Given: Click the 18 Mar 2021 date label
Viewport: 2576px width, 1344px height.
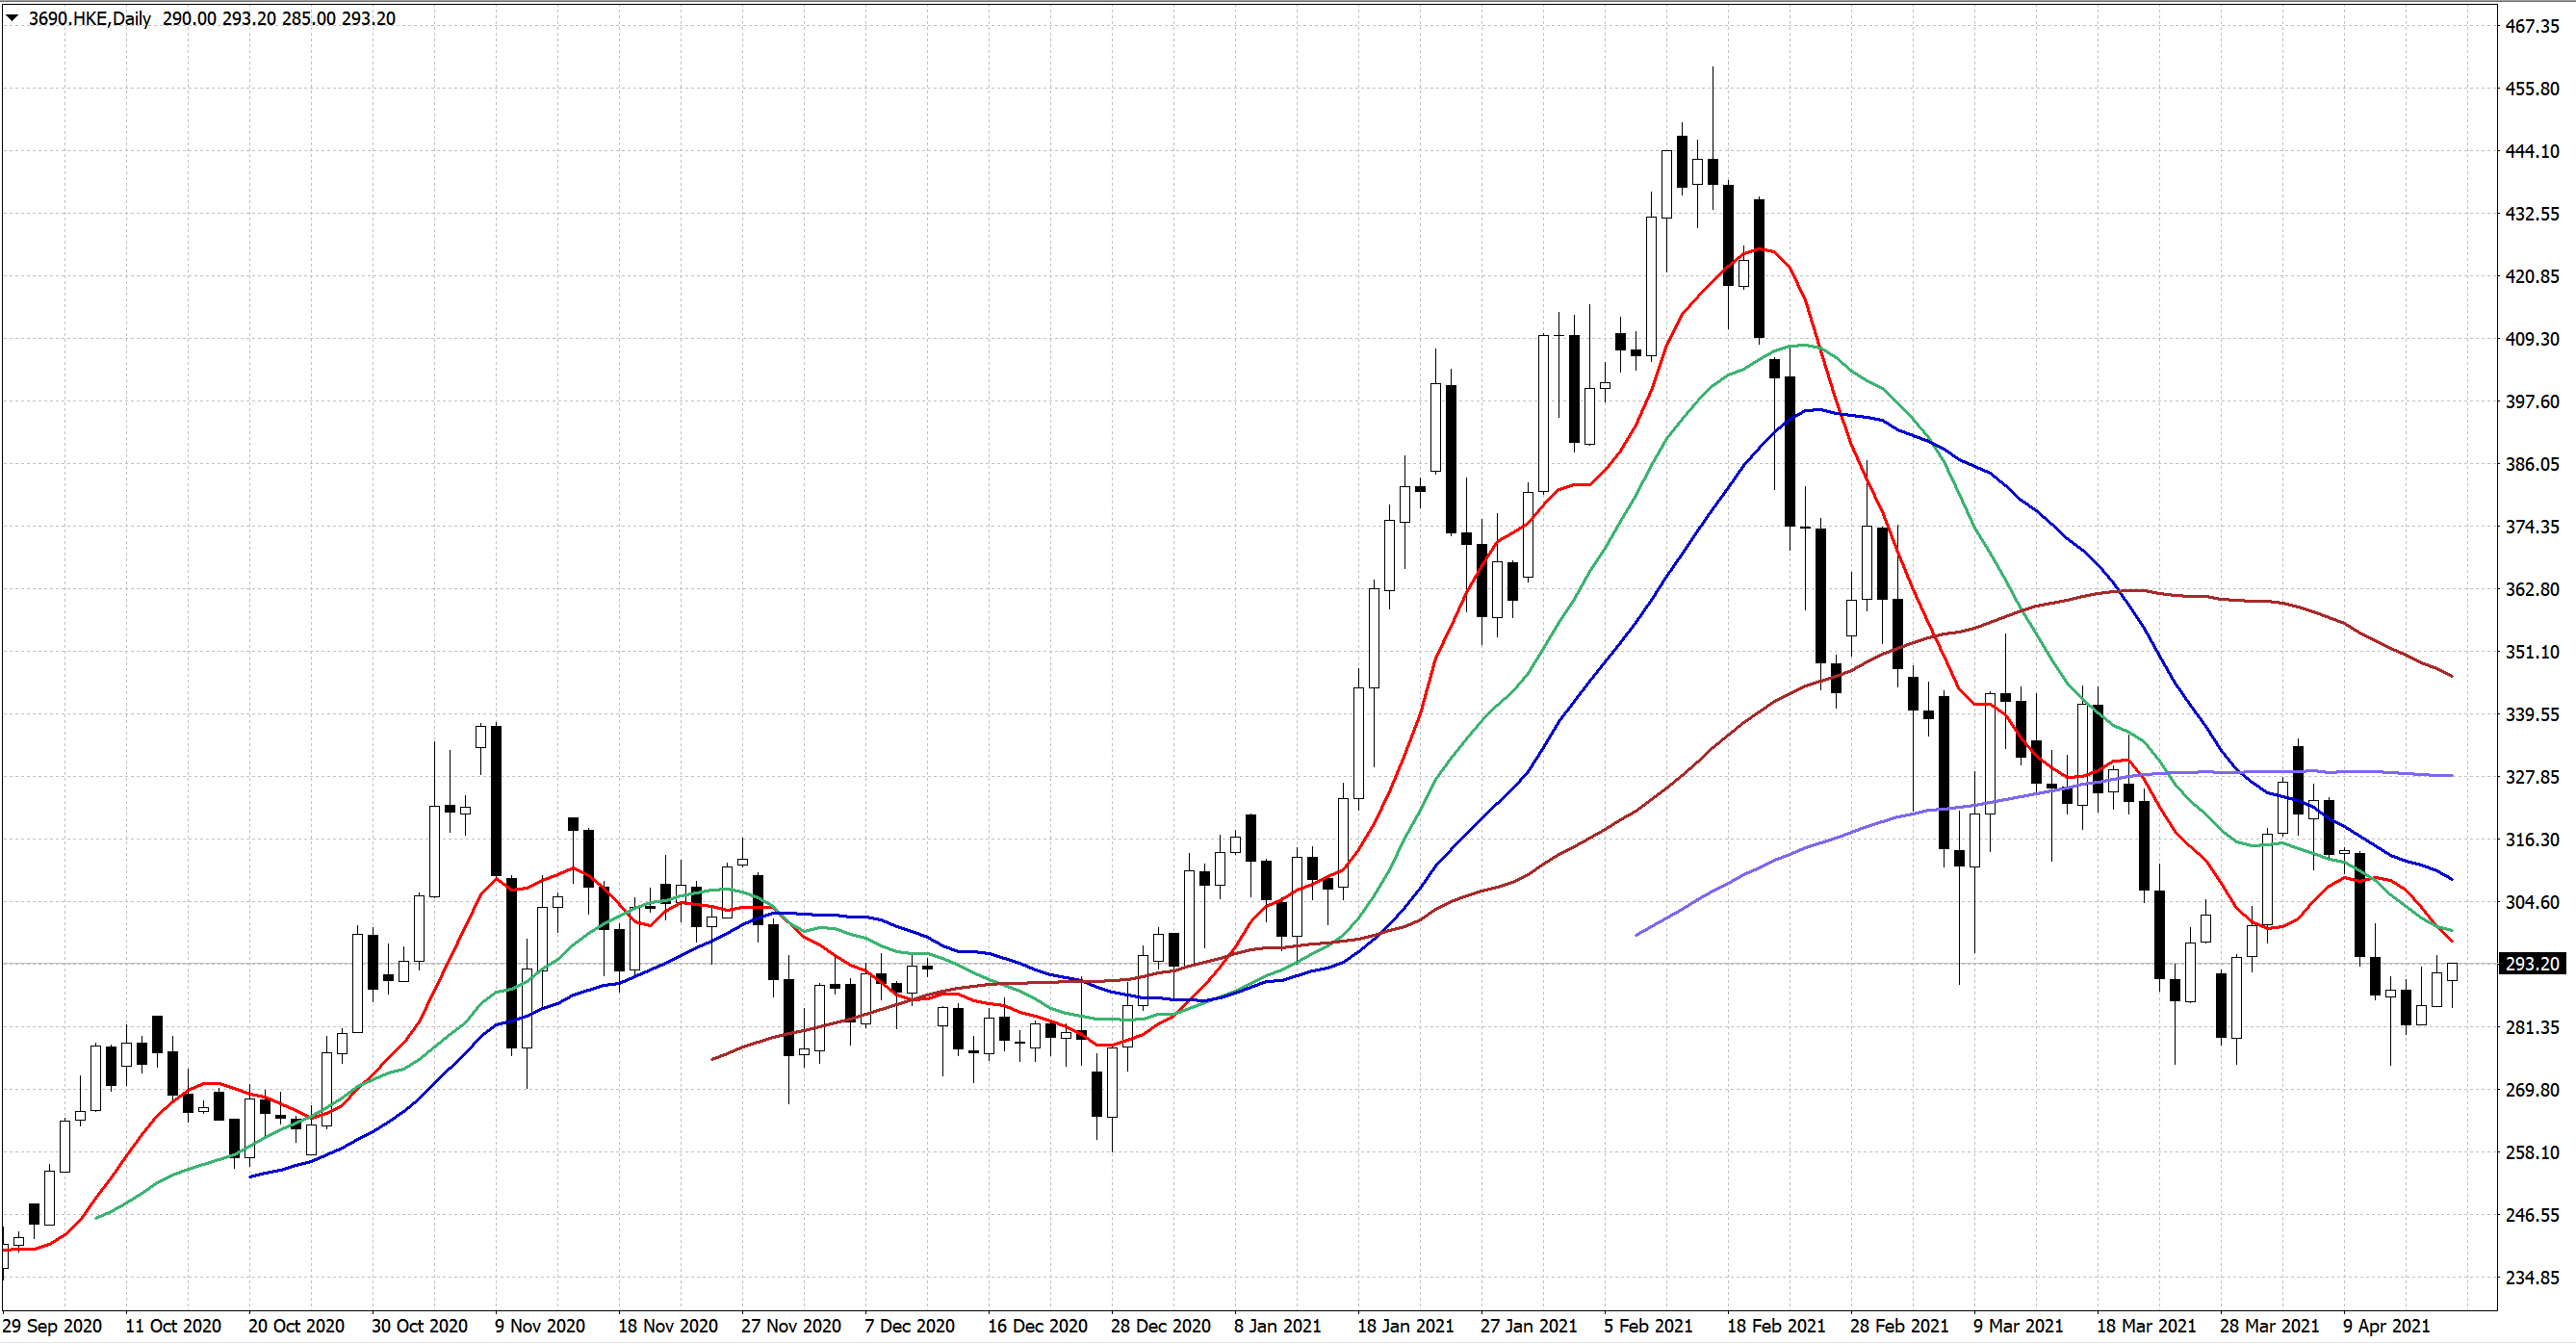Looking at the screenshot, I should 2145,1326.
